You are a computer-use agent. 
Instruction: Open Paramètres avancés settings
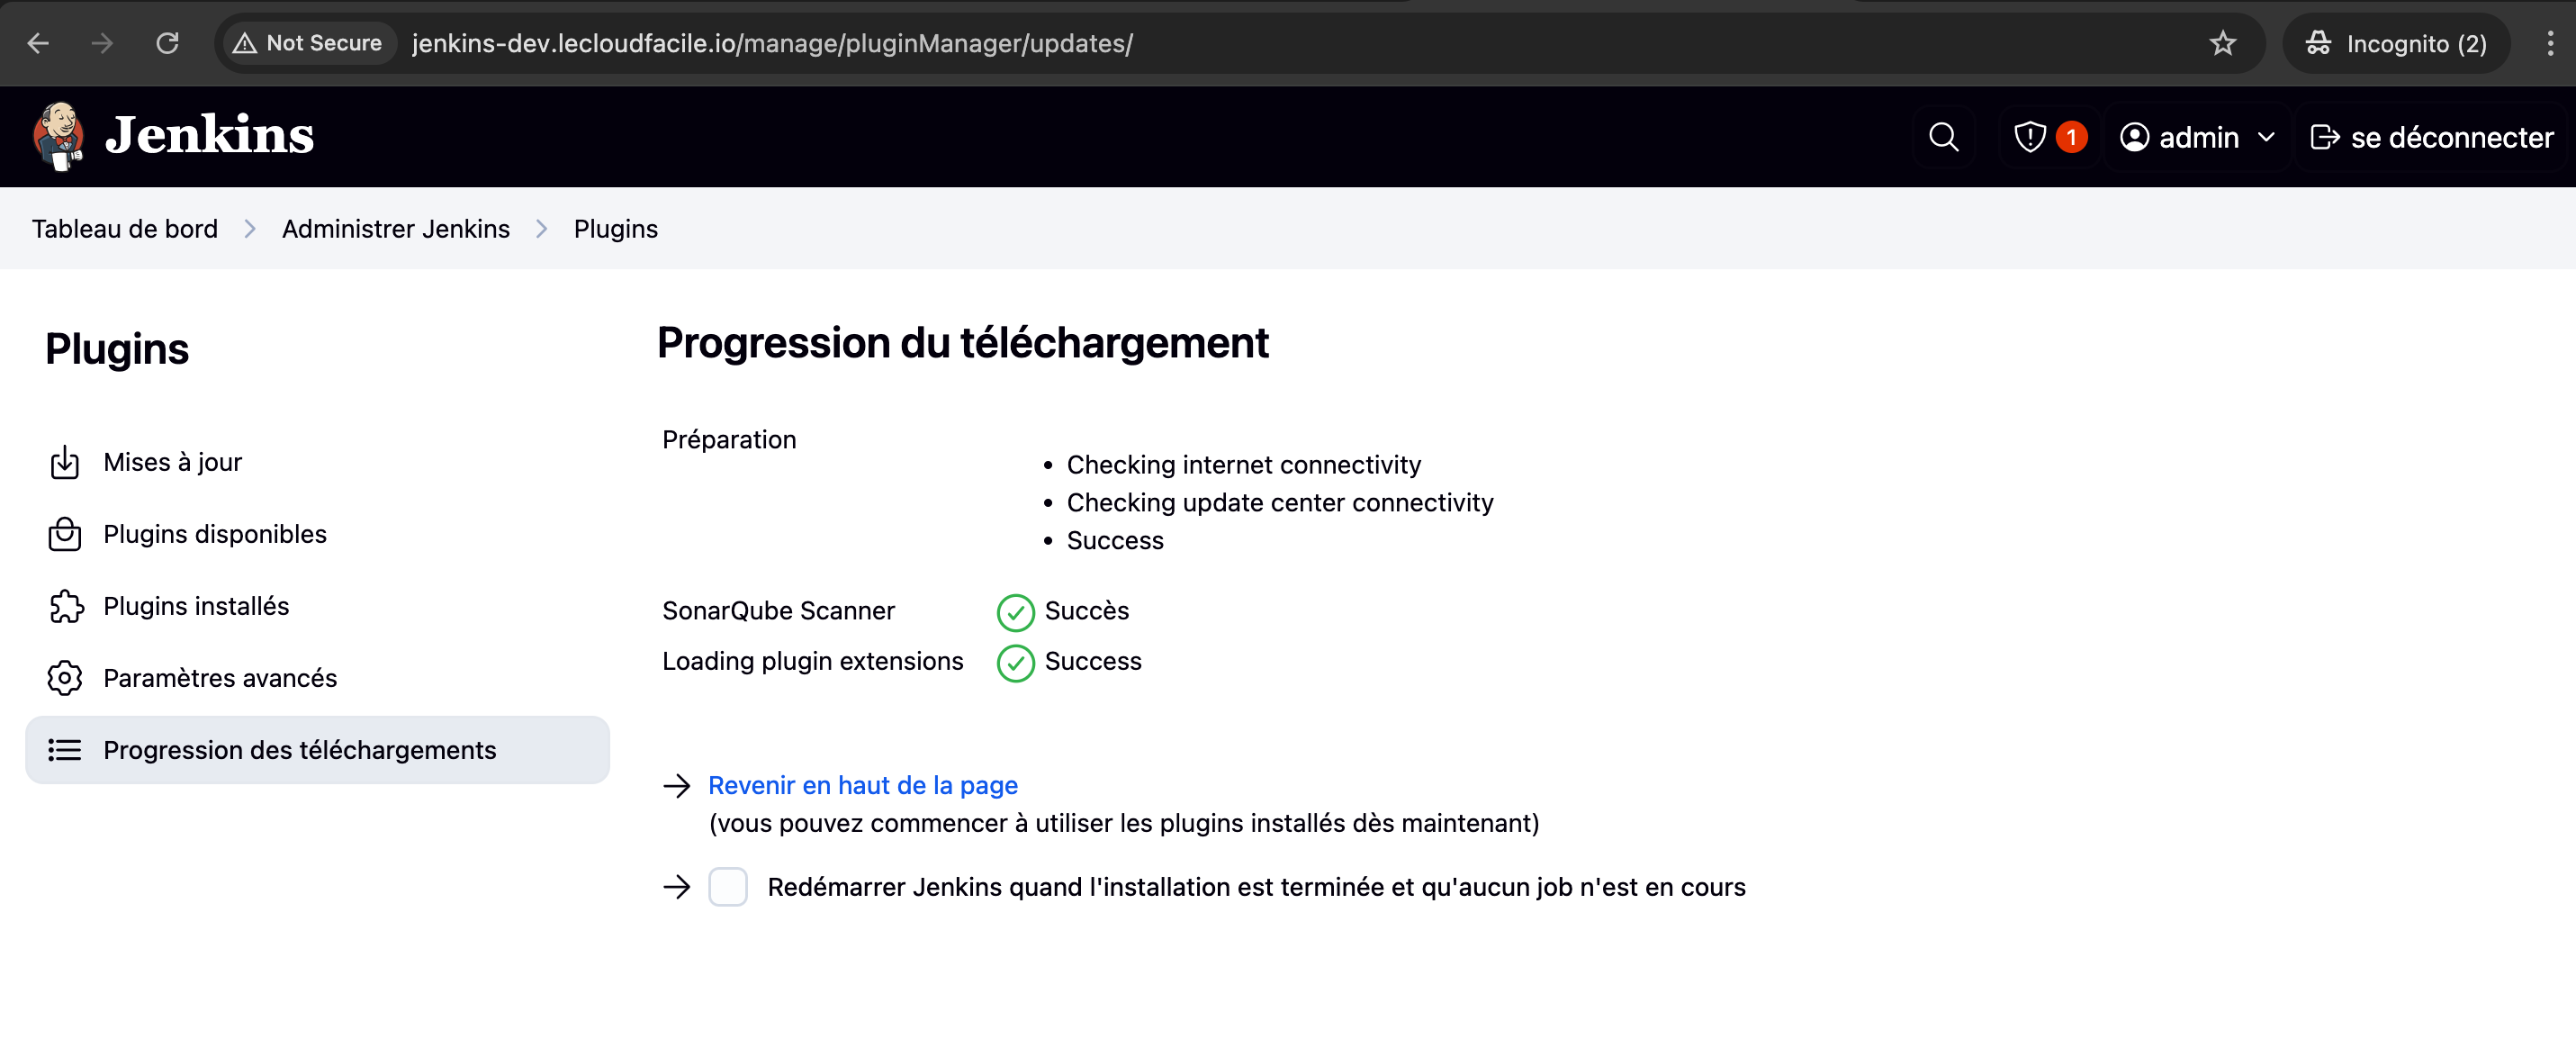point(219,678)
